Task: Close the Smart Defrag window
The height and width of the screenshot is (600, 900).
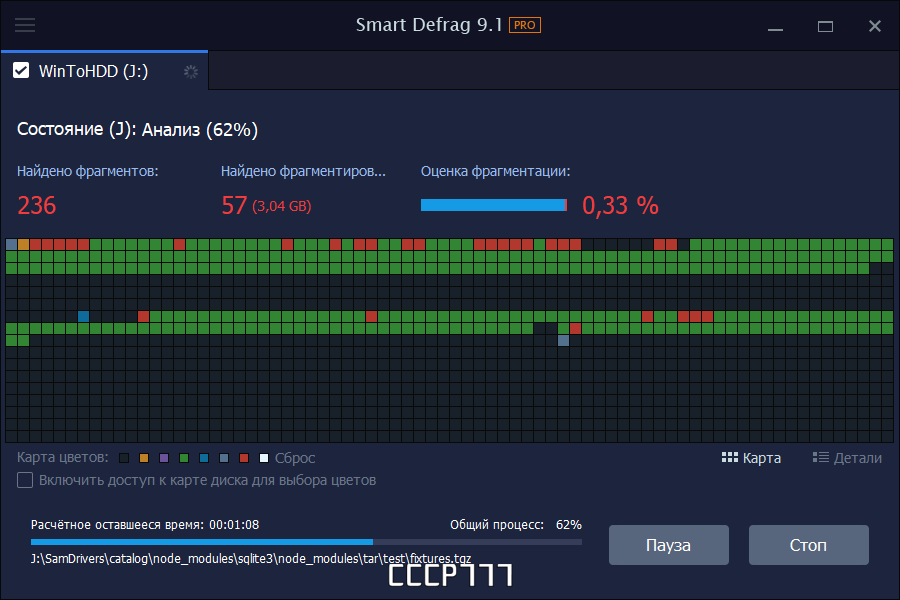Action: 875,26
